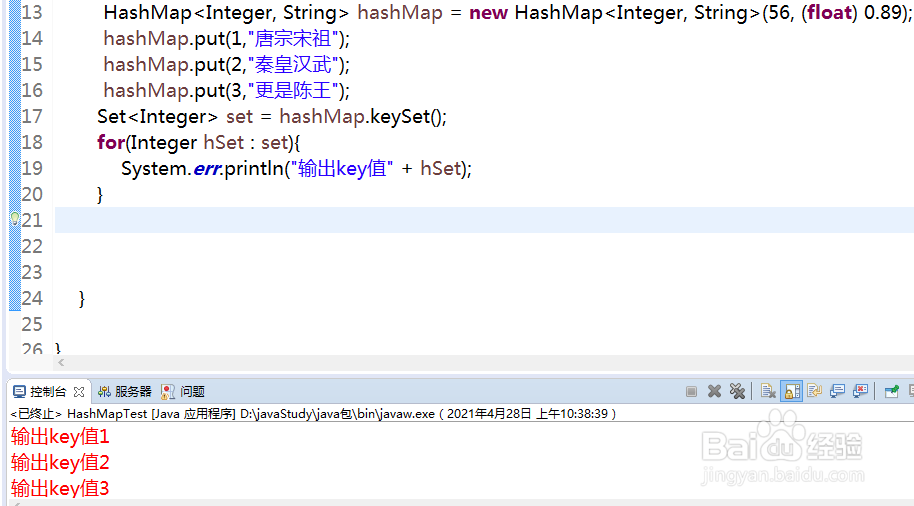Screen dimensions: 914x506
Task: Click the '(float)' cast on line 13
Action: [x=829, y=12]
